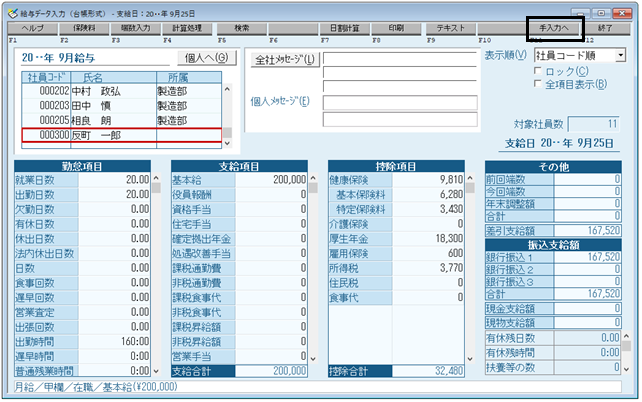Open the 表示順 社員コード順 dropdown
642x402 pixels.
pyautogui.click(x=621, y=55)
